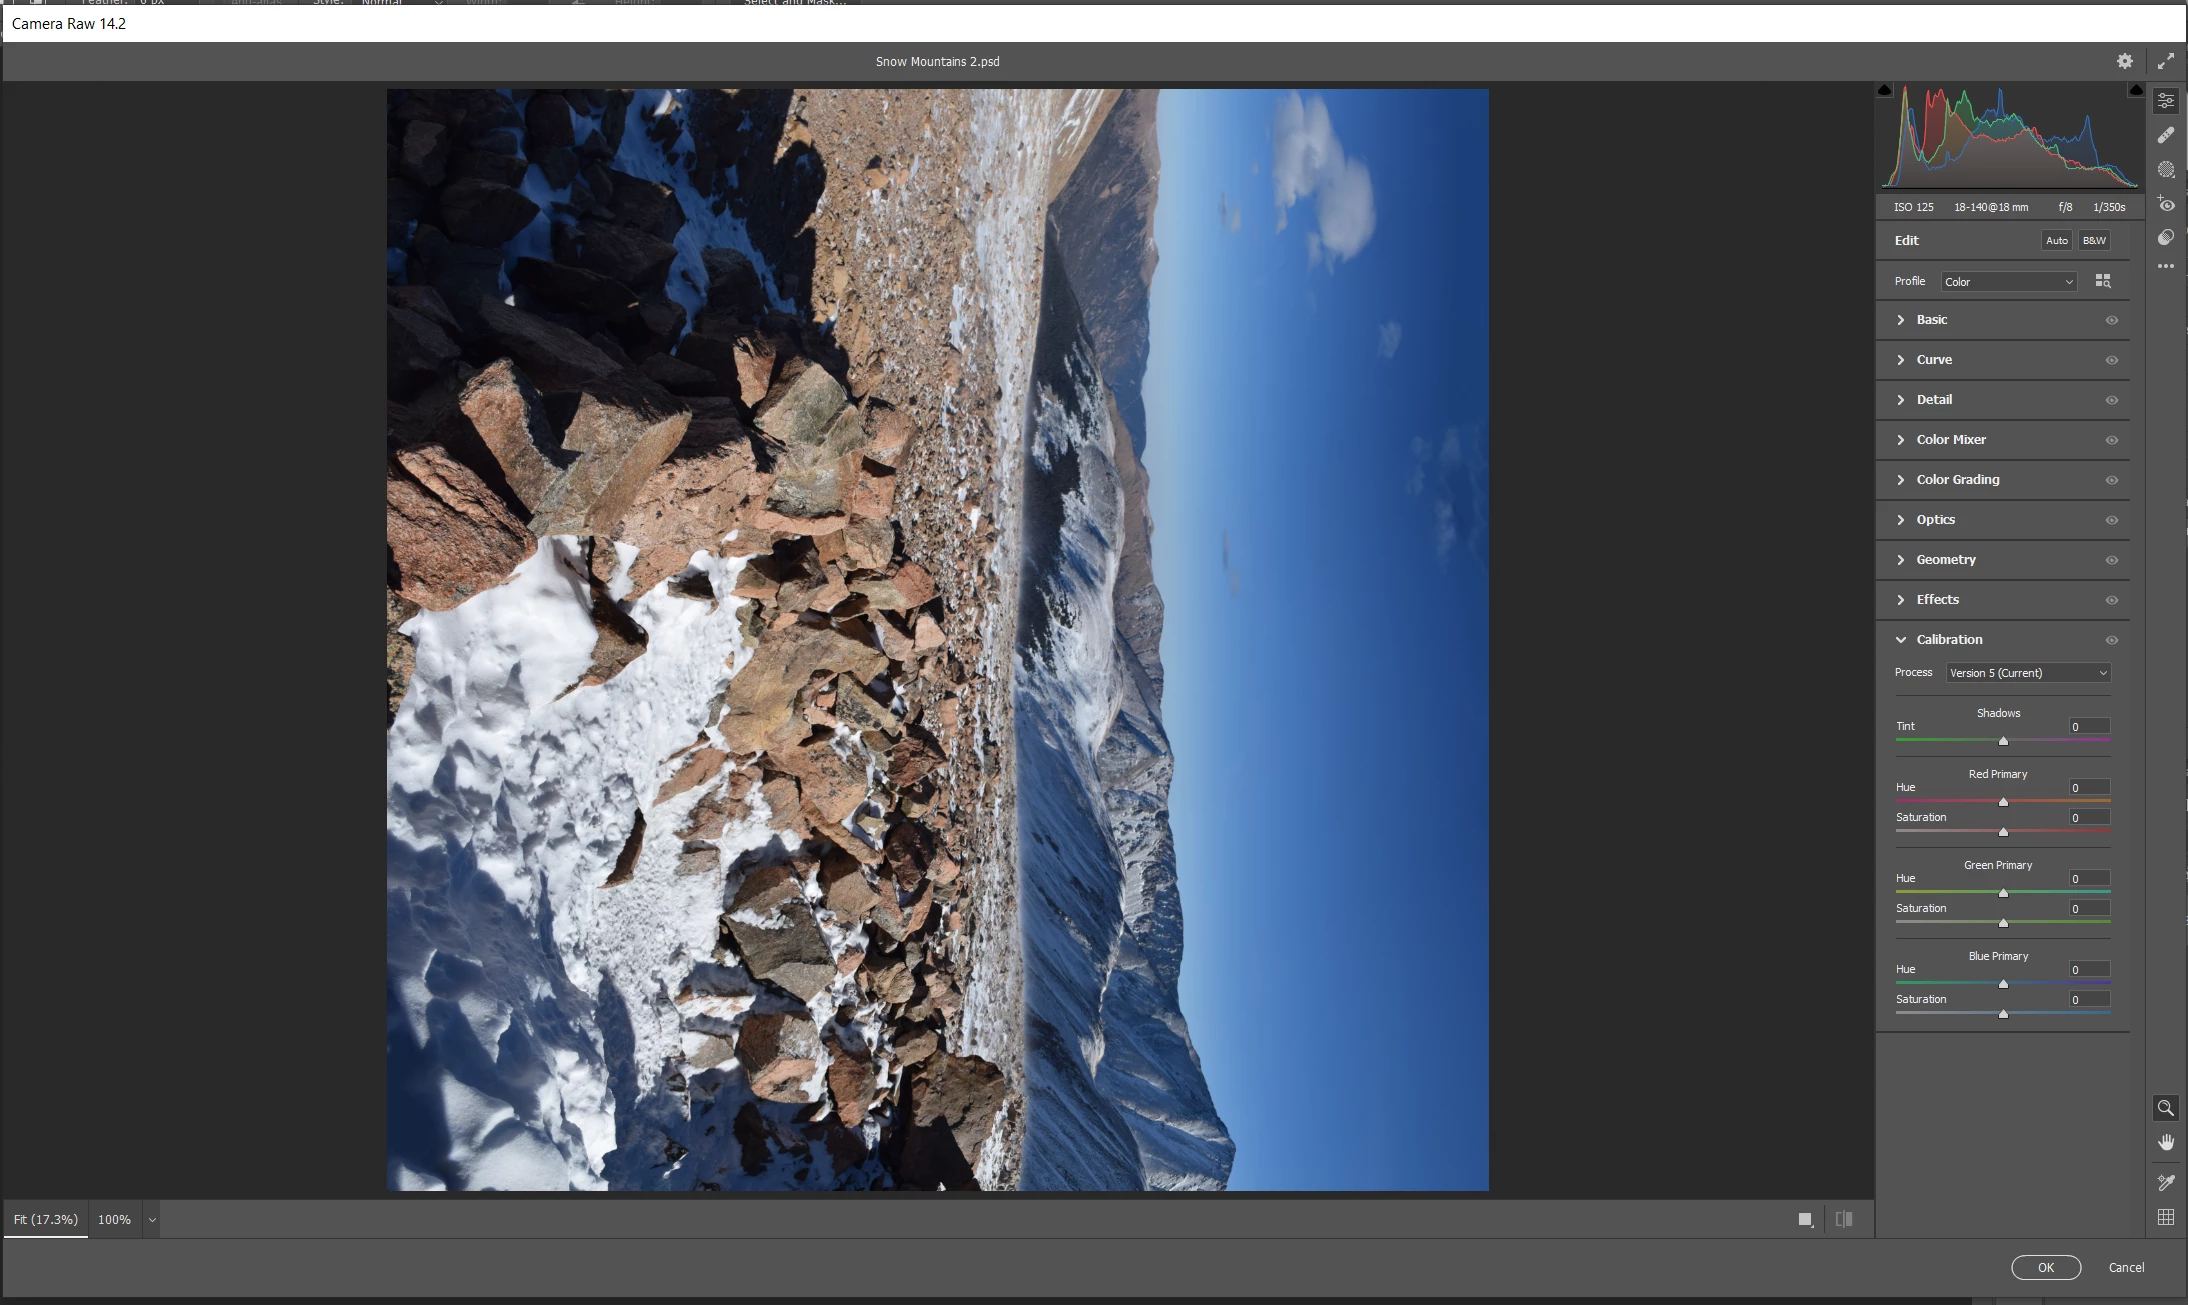Toggle Color Mixer panel eye icon
Viewport: 2188px width, 1305px height.
pyautogui.click(x=2111, y=440)
